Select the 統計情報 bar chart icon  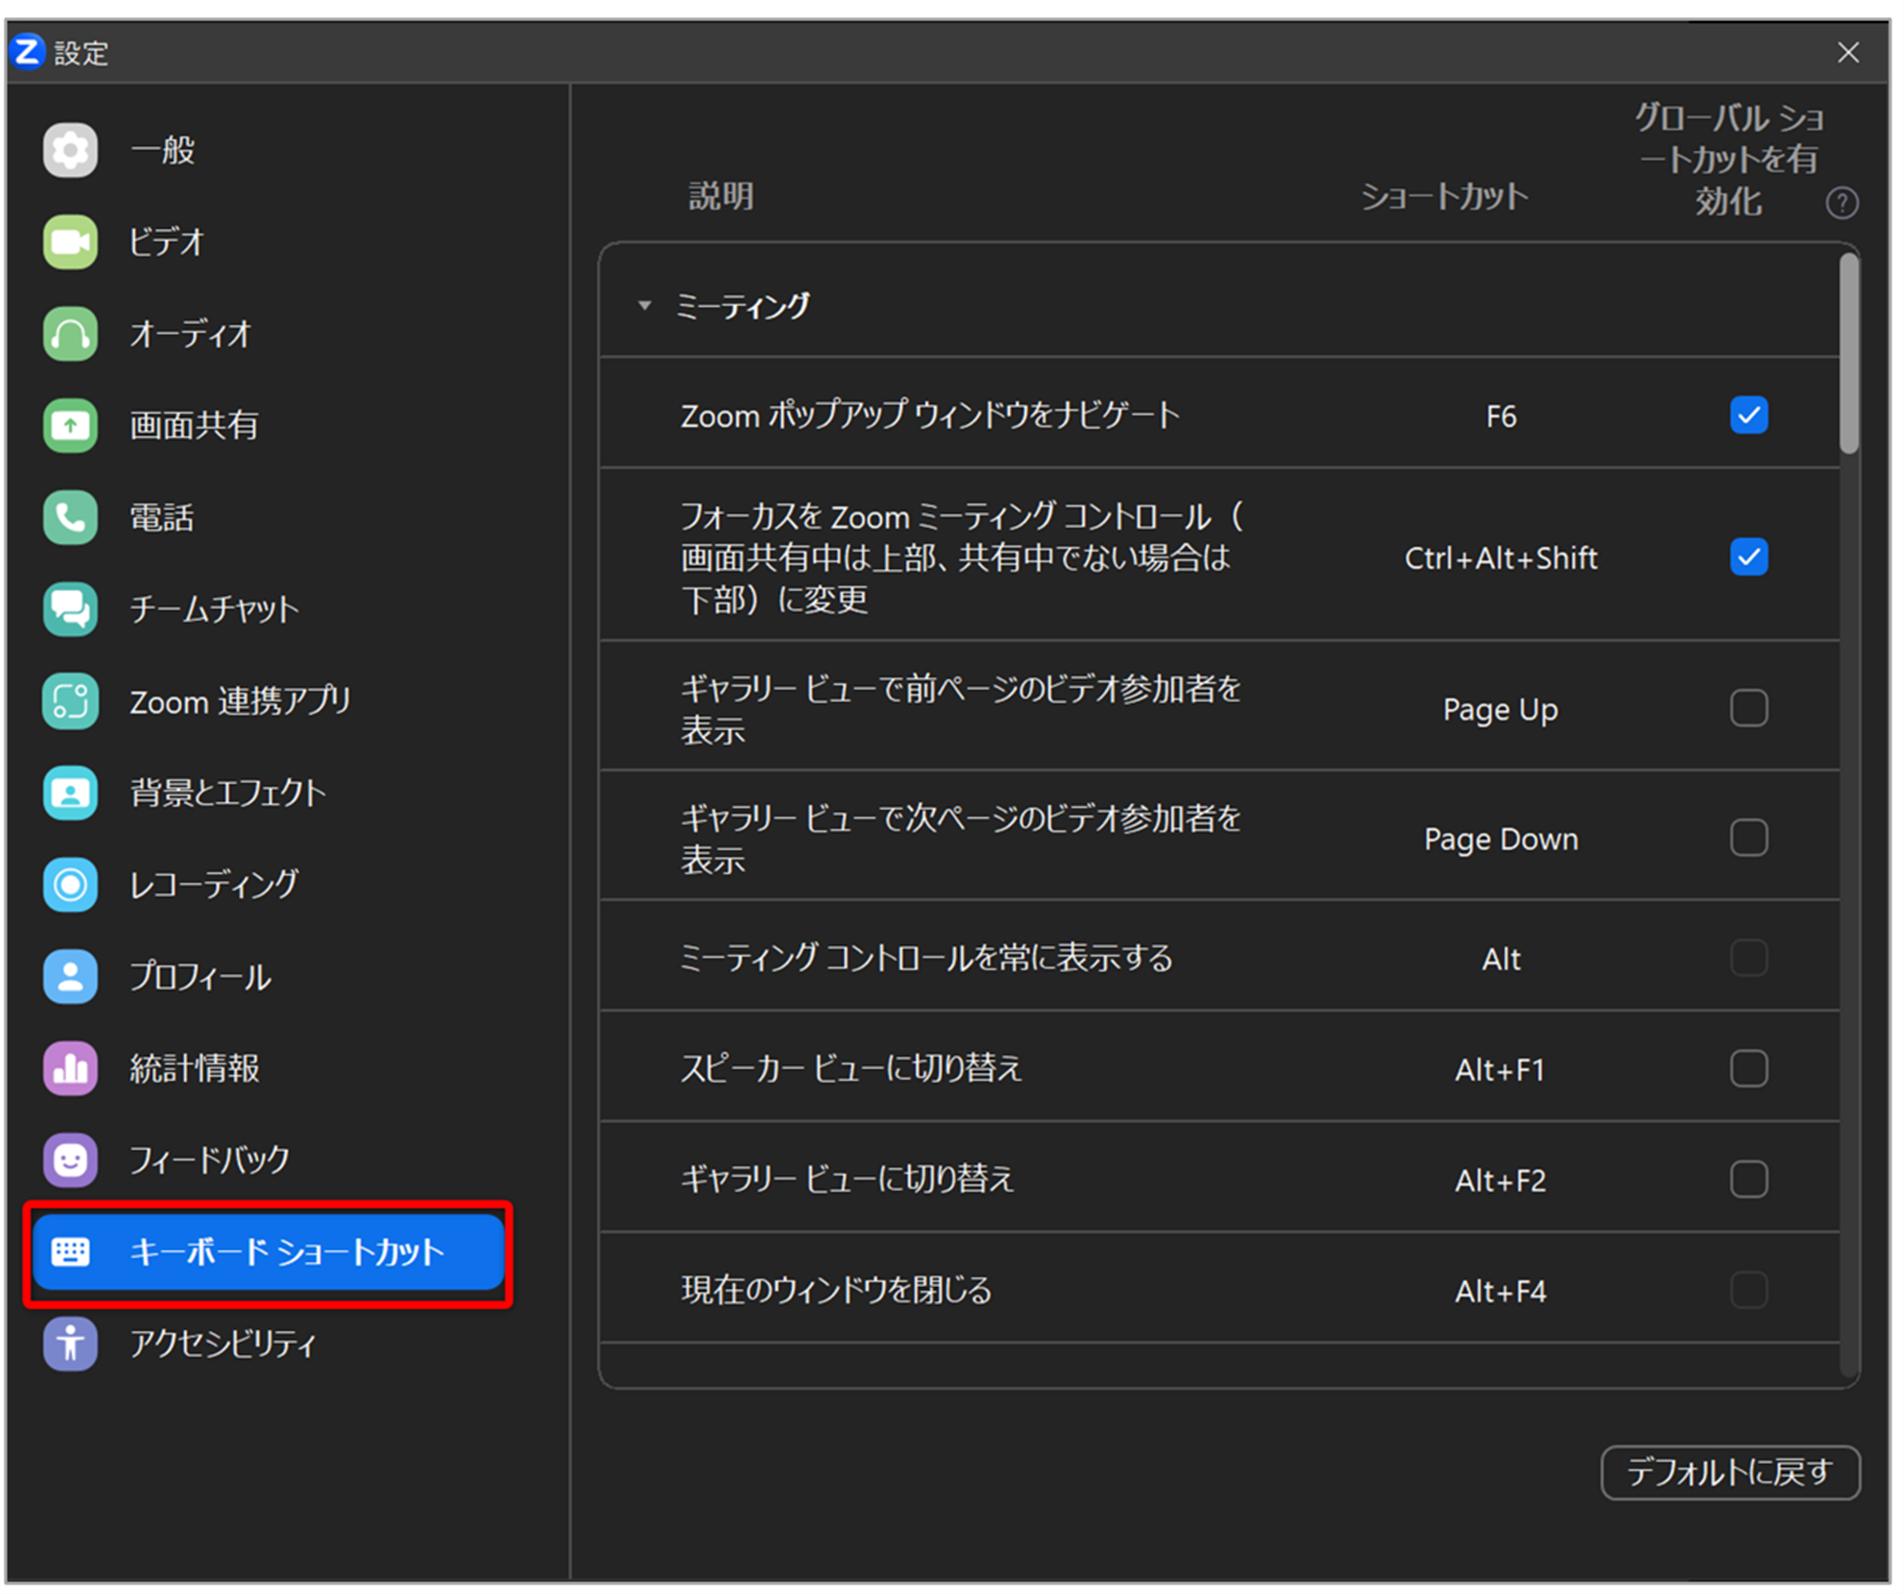click(x=70, y=1068)
